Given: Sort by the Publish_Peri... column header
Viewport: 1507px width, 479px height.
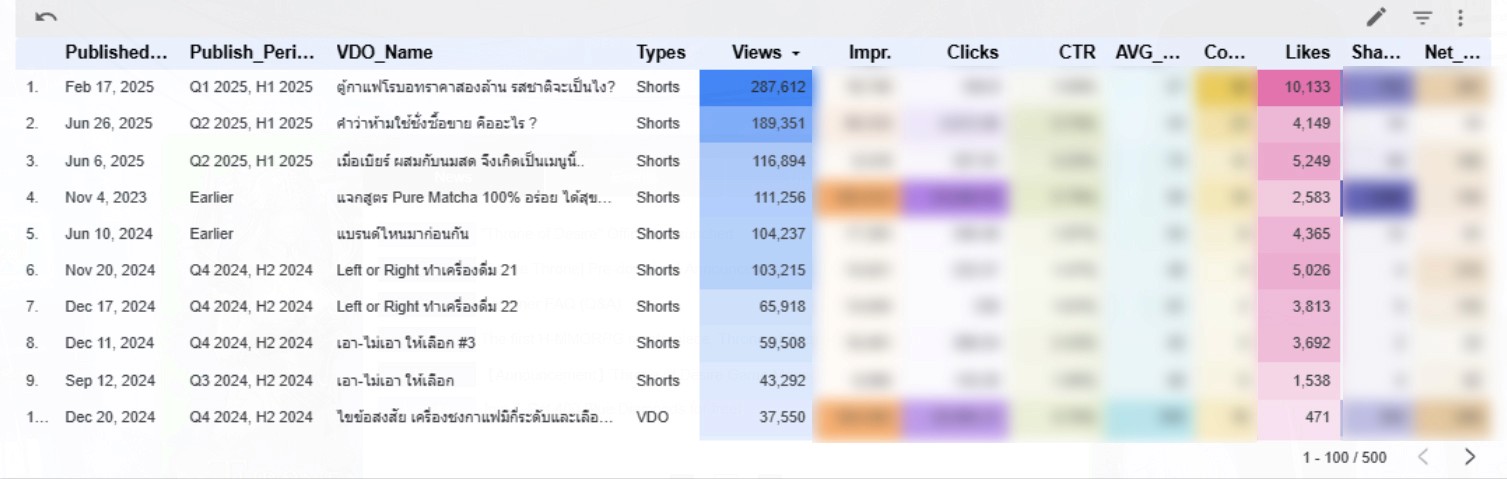Looking at the screenshot, I should pos(252,52).
